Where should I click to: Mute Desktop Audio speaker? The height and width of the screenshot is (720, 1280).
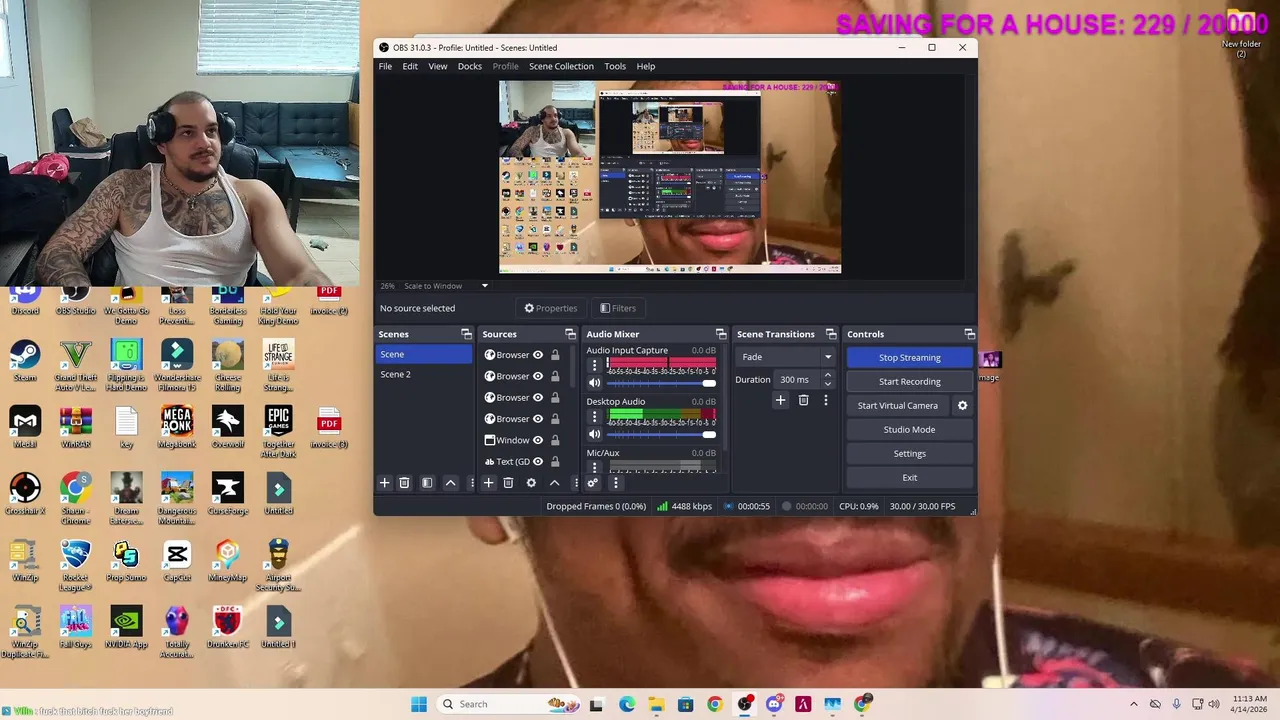pos(594,434)
